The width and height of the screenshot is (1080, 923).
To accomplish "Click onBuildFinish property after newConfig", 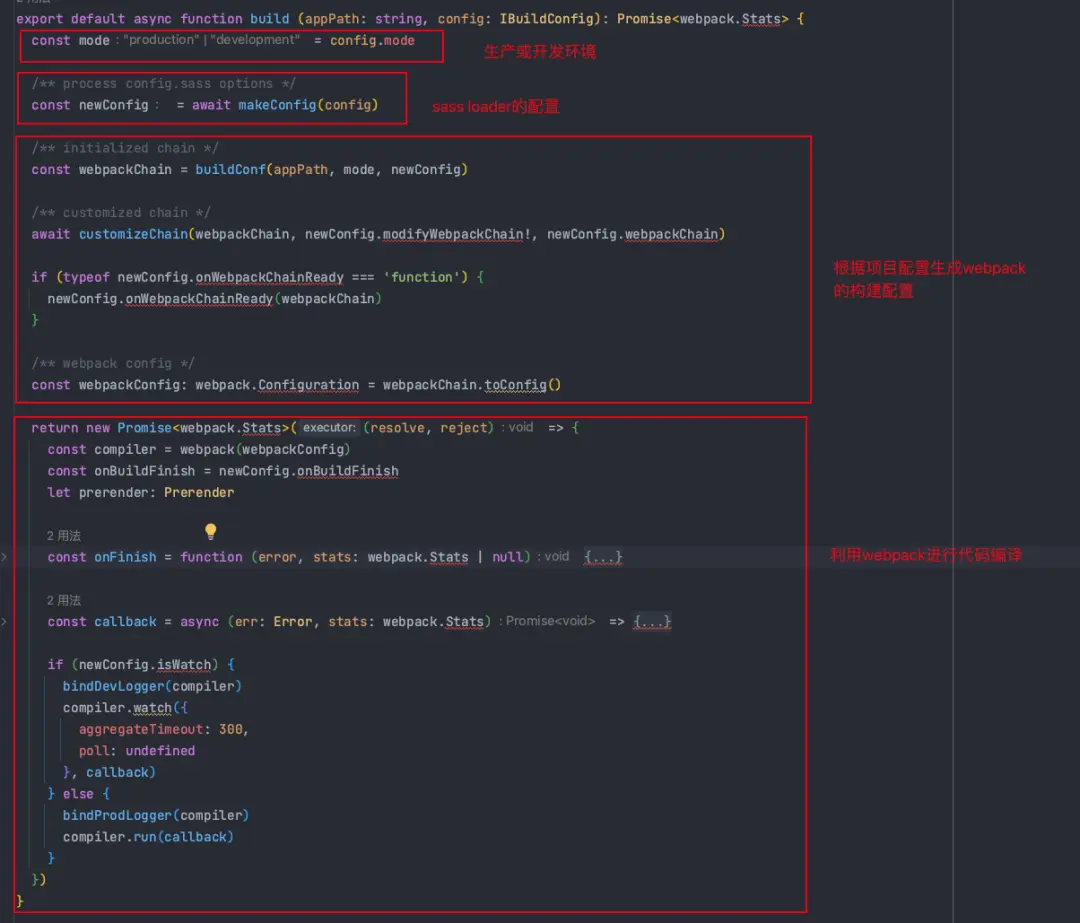I will click(347, 470).
